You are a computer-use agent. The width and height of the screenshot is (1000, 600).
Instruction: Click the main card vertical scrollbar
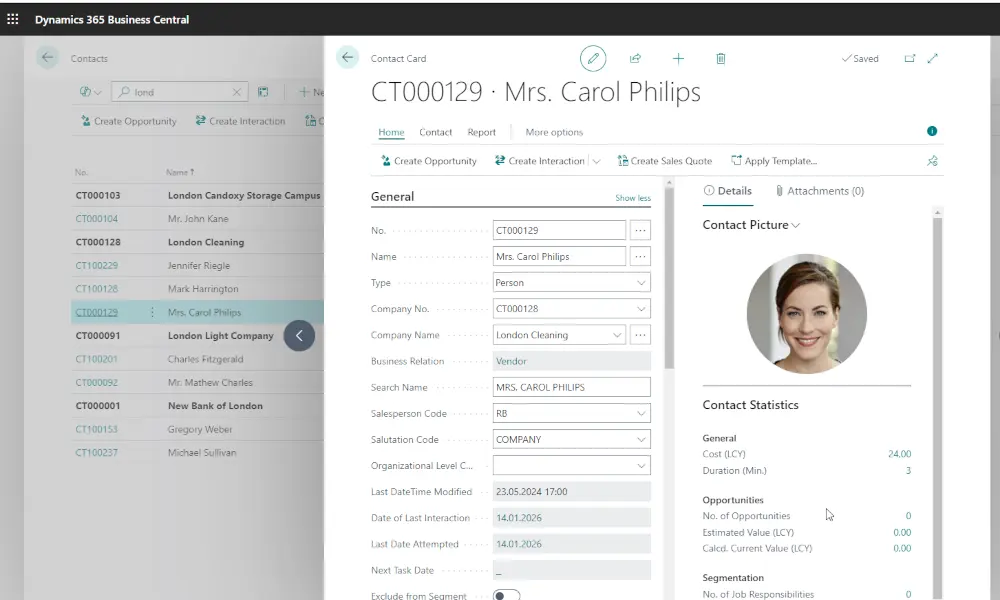669,278
